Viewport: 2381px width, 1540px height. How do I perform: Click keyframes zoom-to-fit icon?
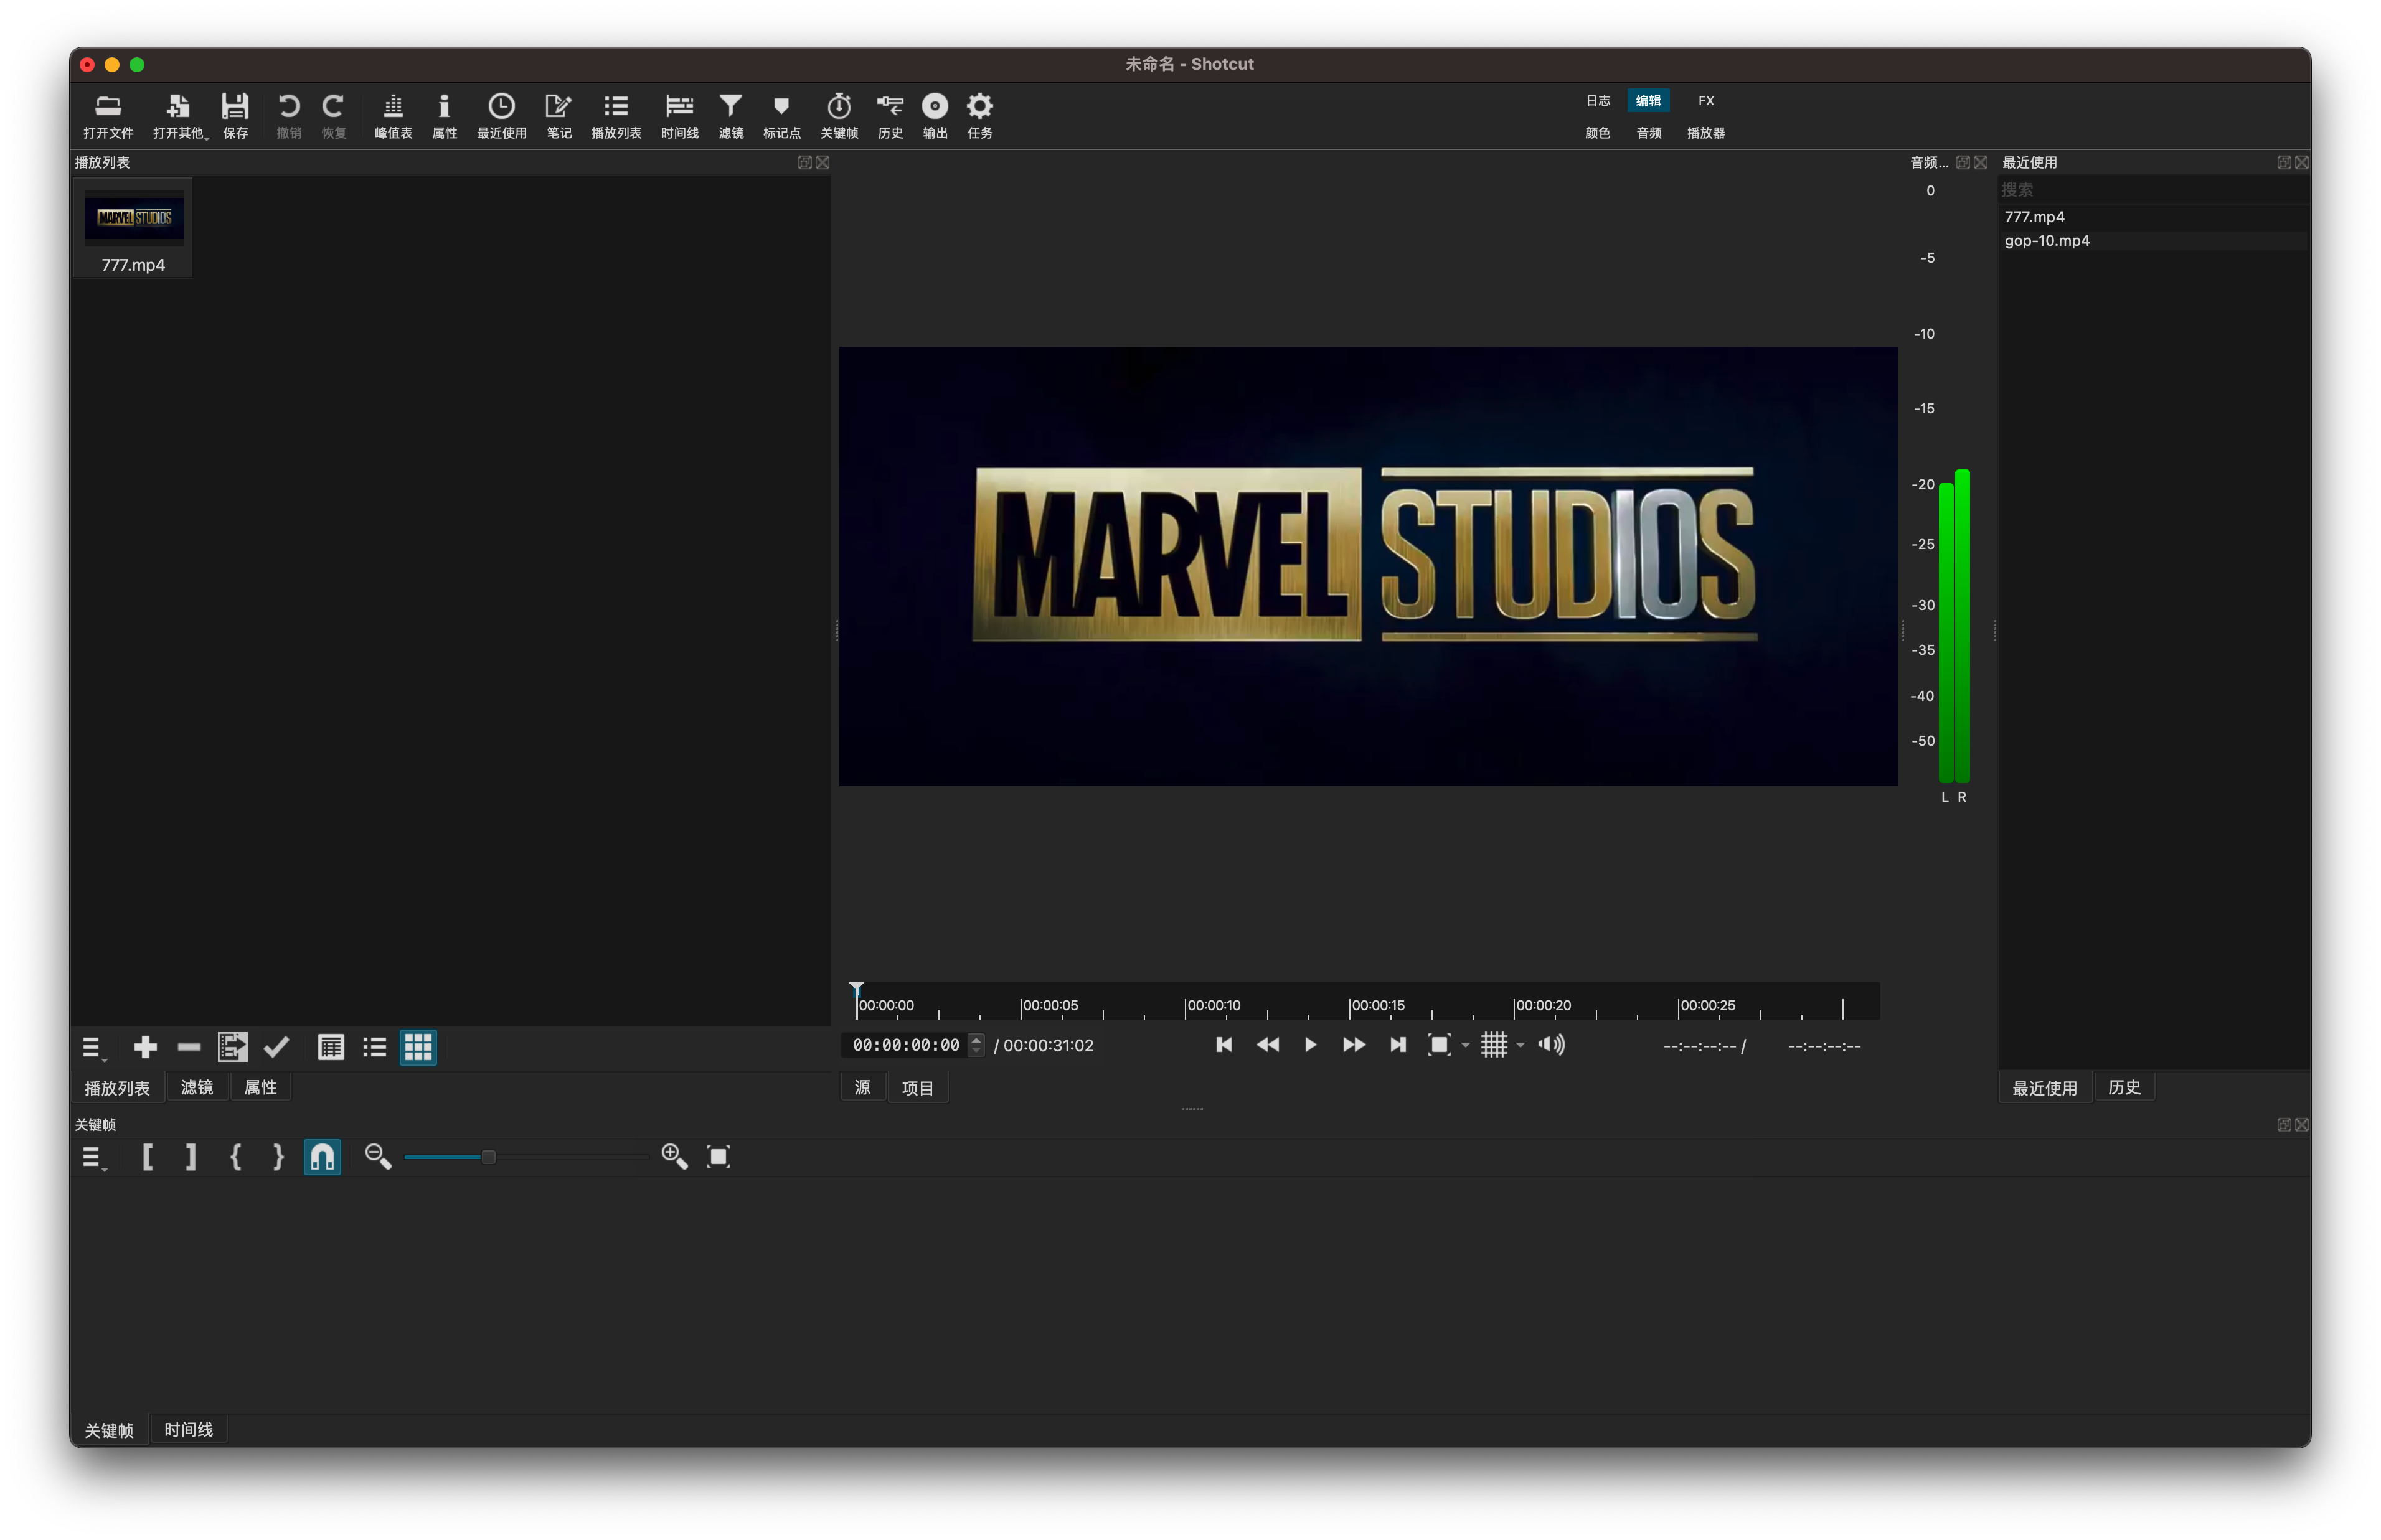click(x=718, y=1157)
